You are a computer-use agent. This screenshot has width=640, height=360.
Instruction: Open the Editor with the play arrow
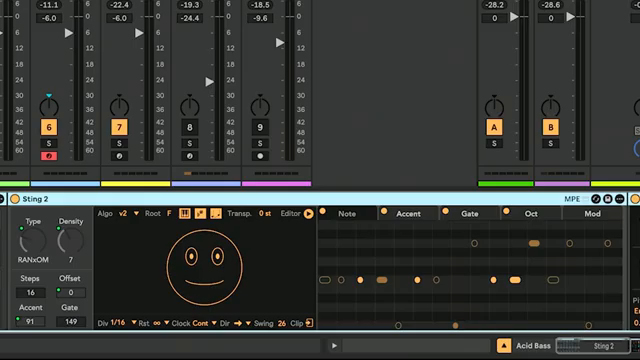click(309, 213)
